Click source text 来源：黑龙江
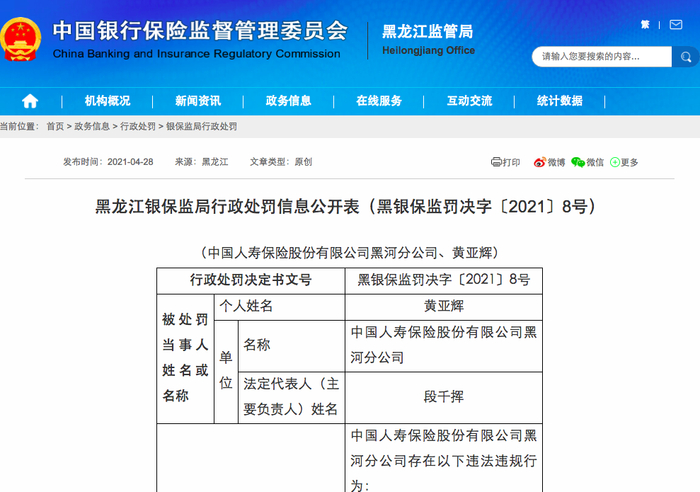 pos(201,162)
